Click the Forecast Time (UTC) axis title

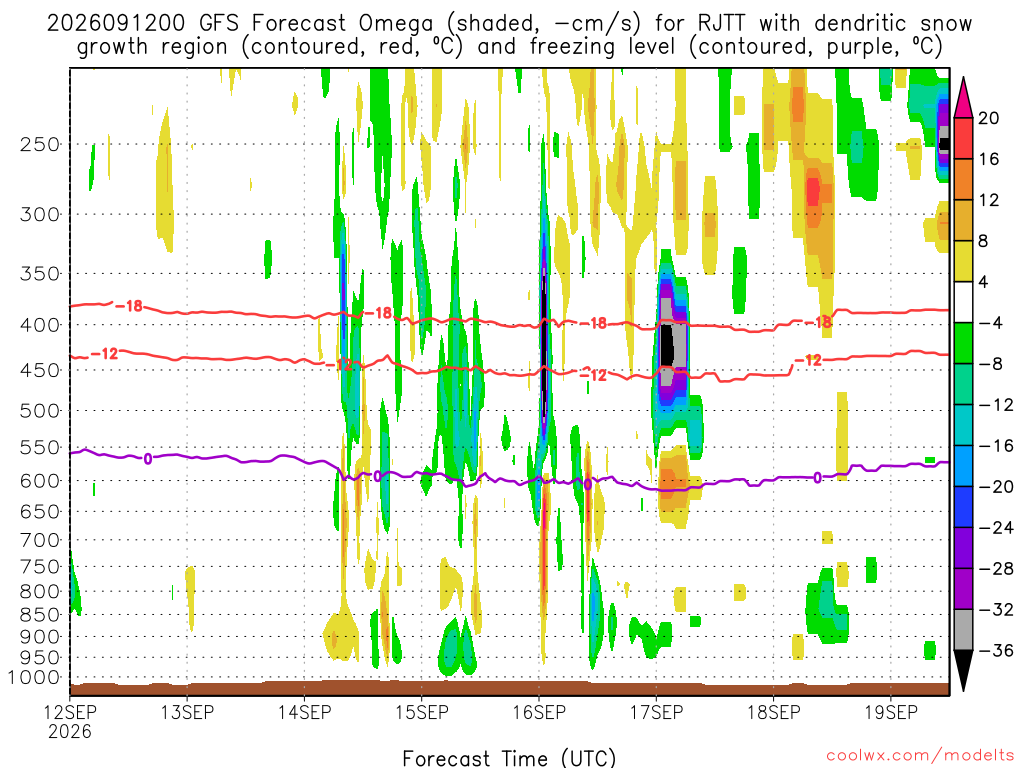(x=509, y=758)
